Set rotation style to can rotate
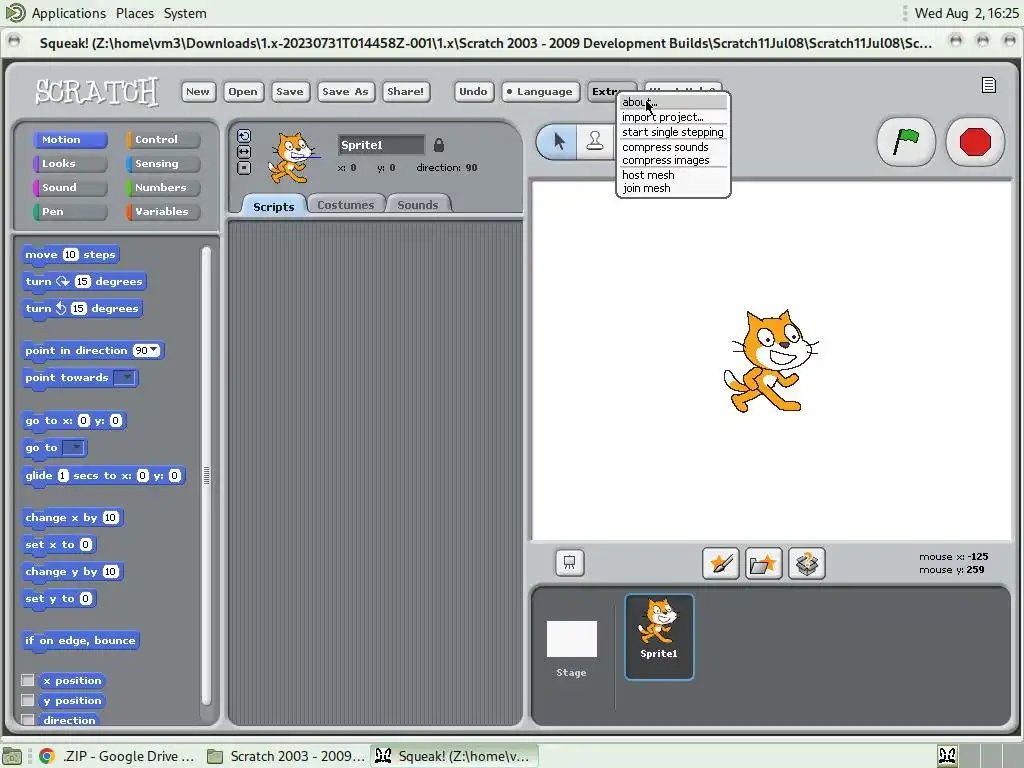The height and width of the screenshot is (768, 1024). (x=244, y=136)
